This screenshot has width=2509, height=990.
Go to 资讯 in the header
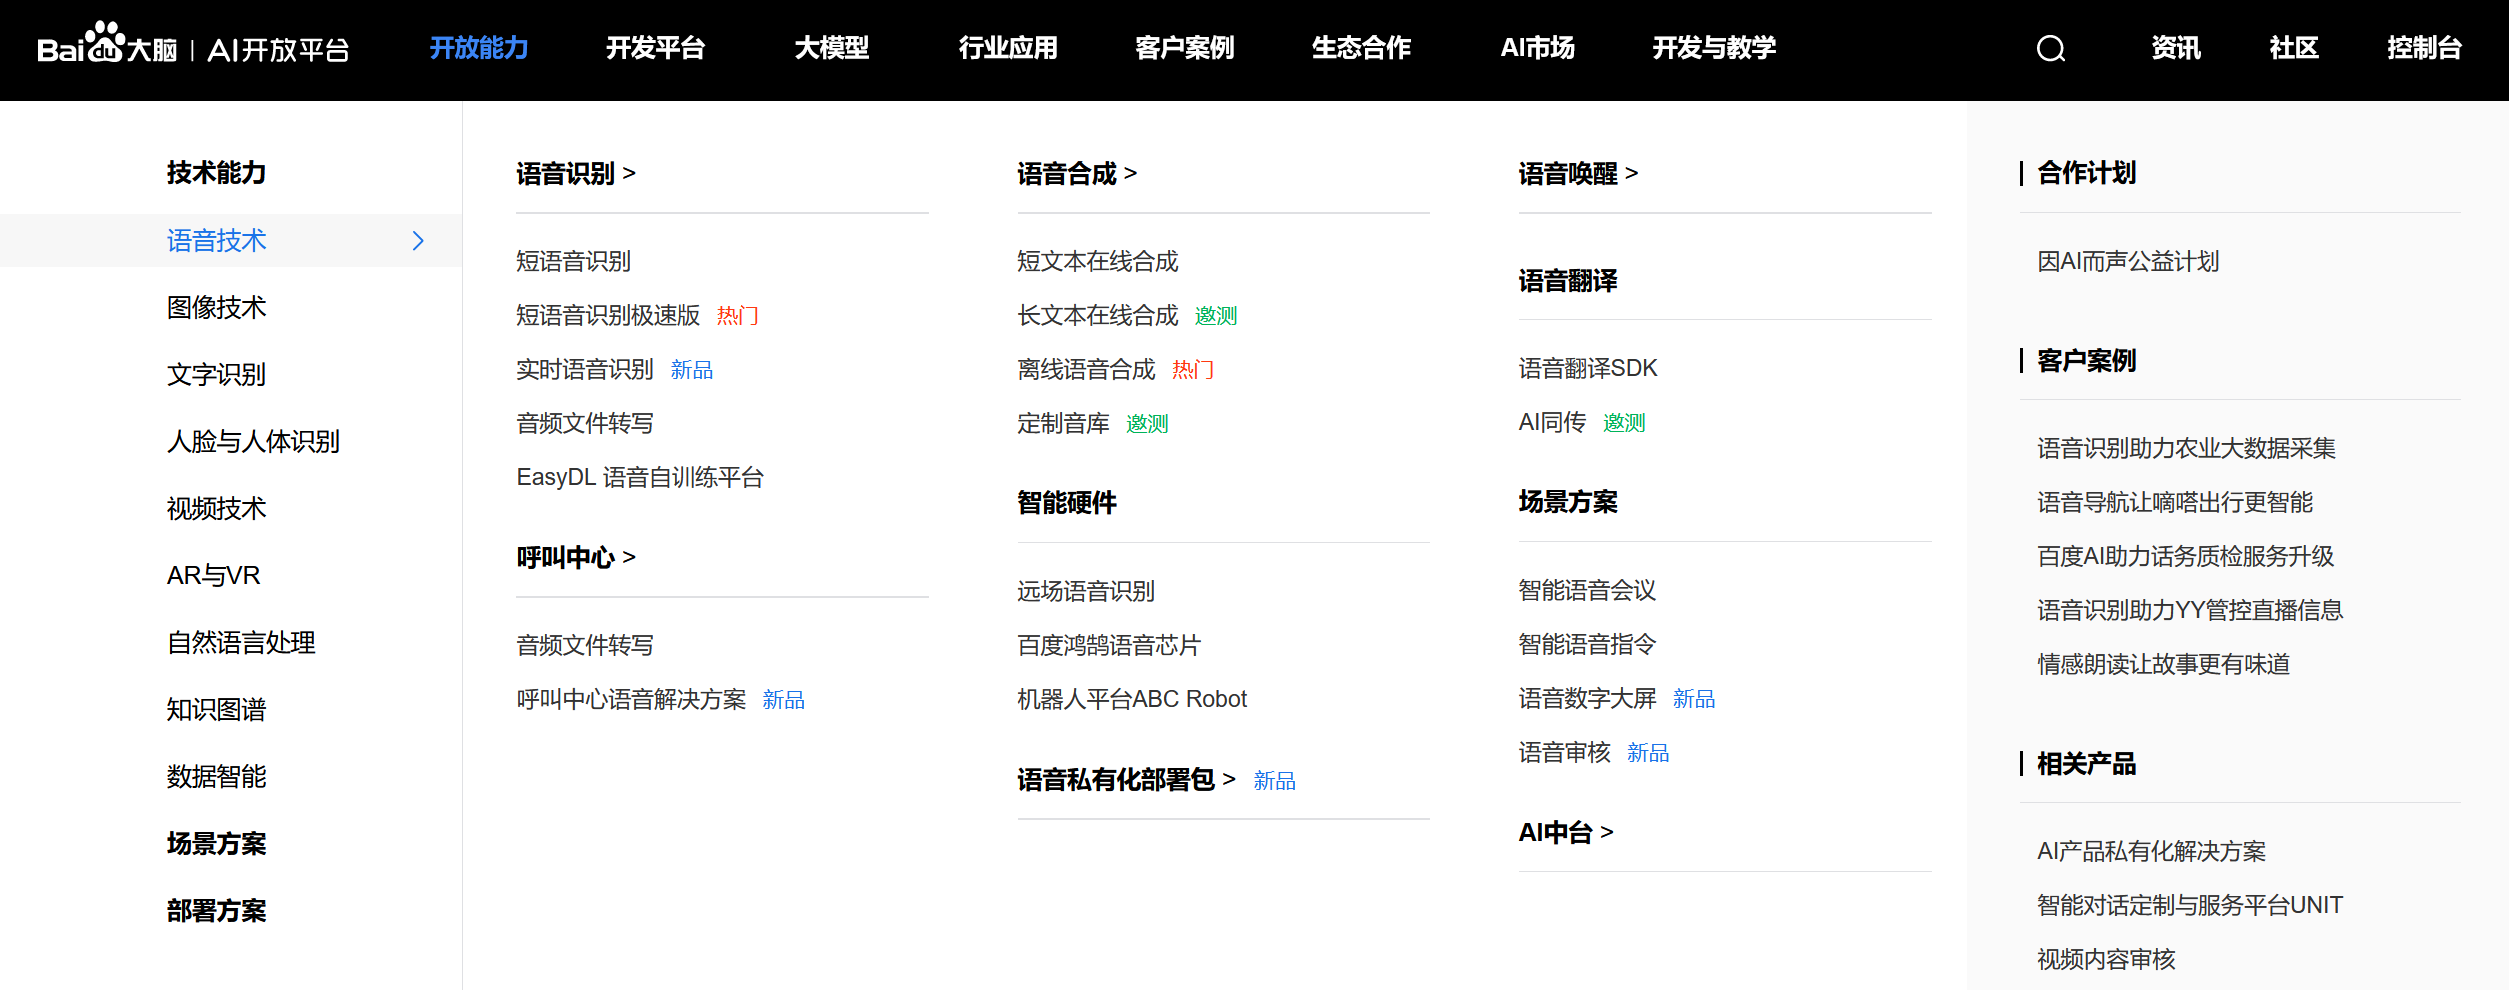pyautogui.click(x=2176, y=48)
